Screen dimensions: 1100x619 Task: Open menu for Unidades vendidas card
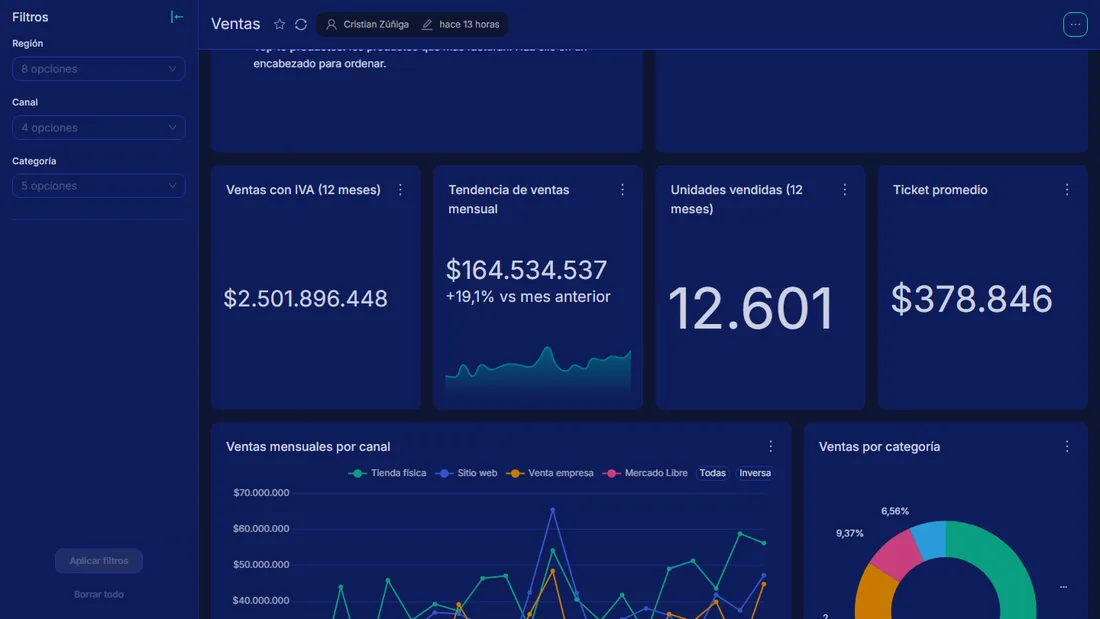(x=845, y=189)
